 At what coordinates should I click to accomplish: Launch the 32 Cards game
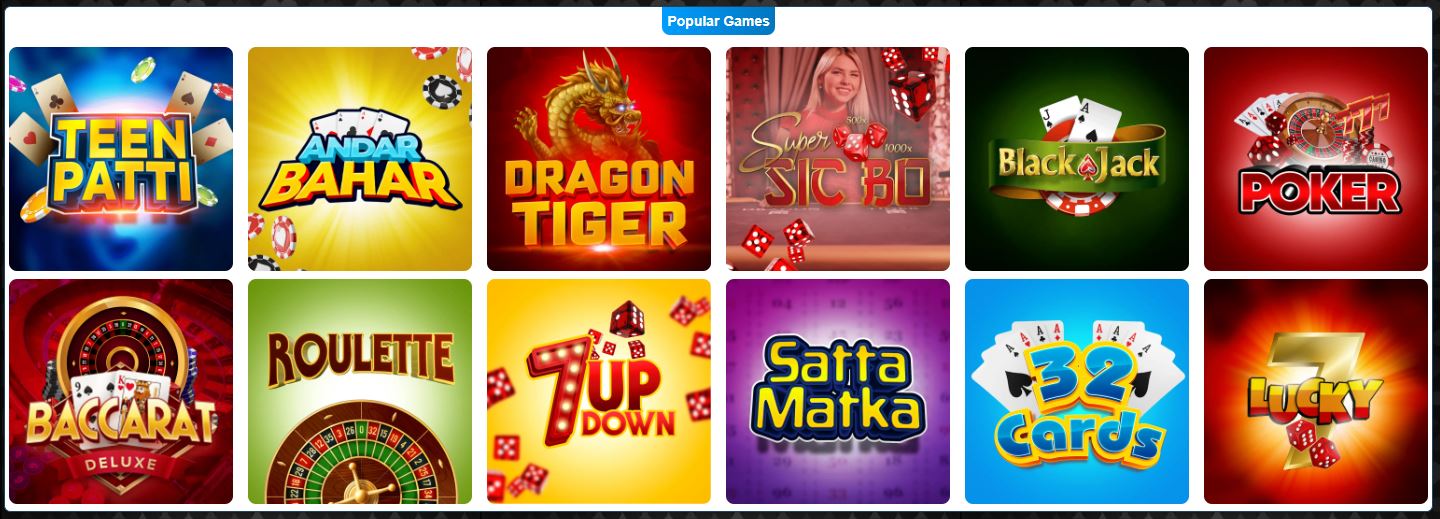(1077, 391)
